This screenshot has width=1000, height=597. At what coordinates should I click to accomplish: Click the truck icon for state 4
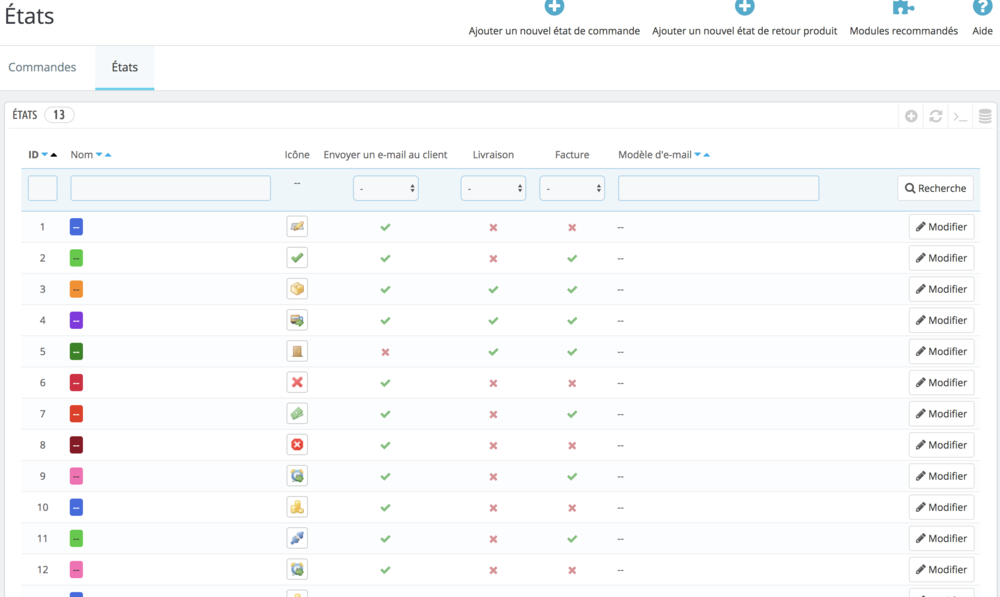pyautogui.click(x=297, y=320)
